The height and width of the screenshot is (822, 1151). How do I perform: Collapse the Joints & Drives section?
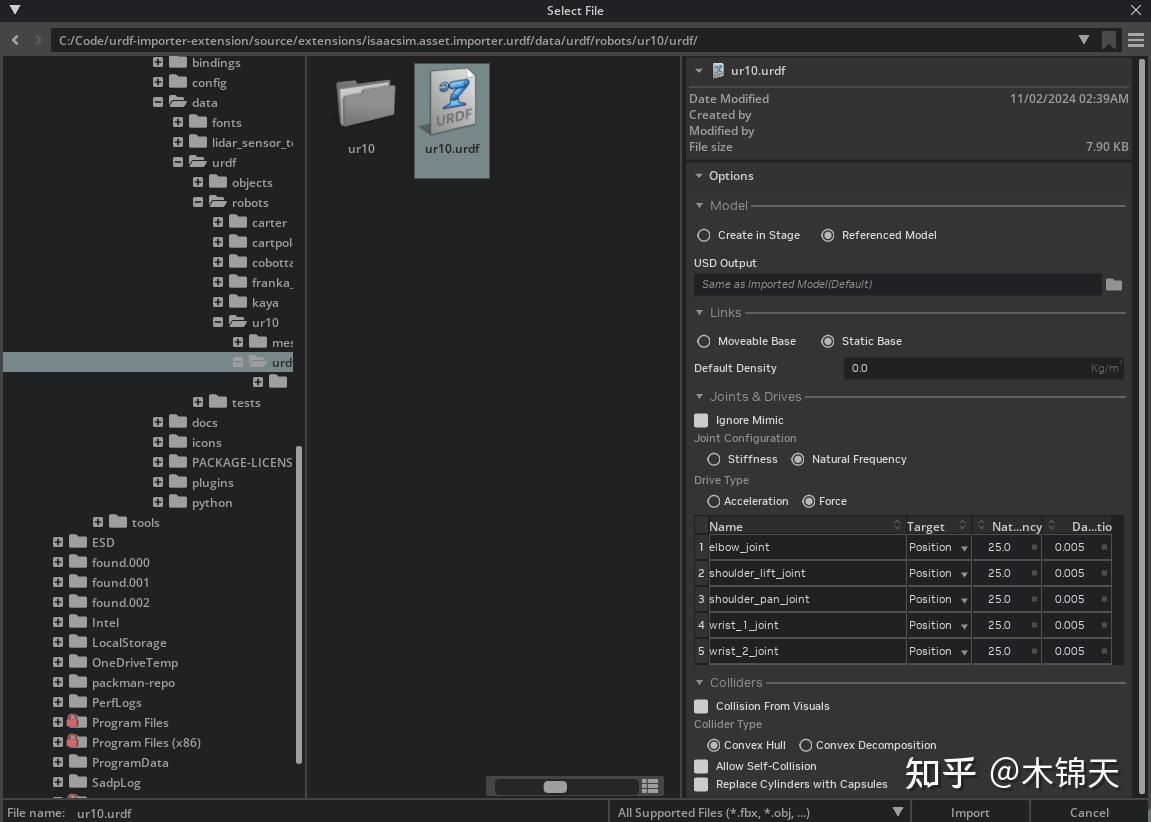pyautogui.click(x=699, y=396)
